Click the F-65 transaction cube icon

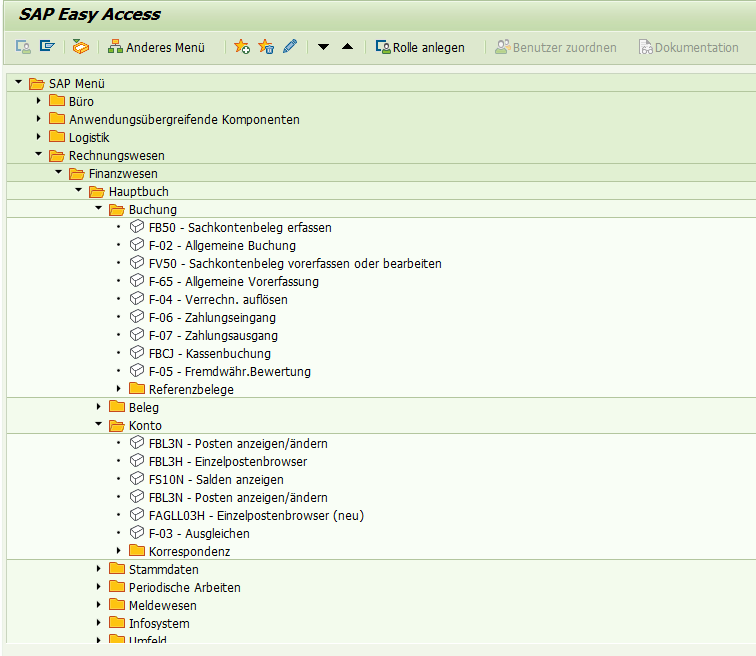tap(137, 281)
